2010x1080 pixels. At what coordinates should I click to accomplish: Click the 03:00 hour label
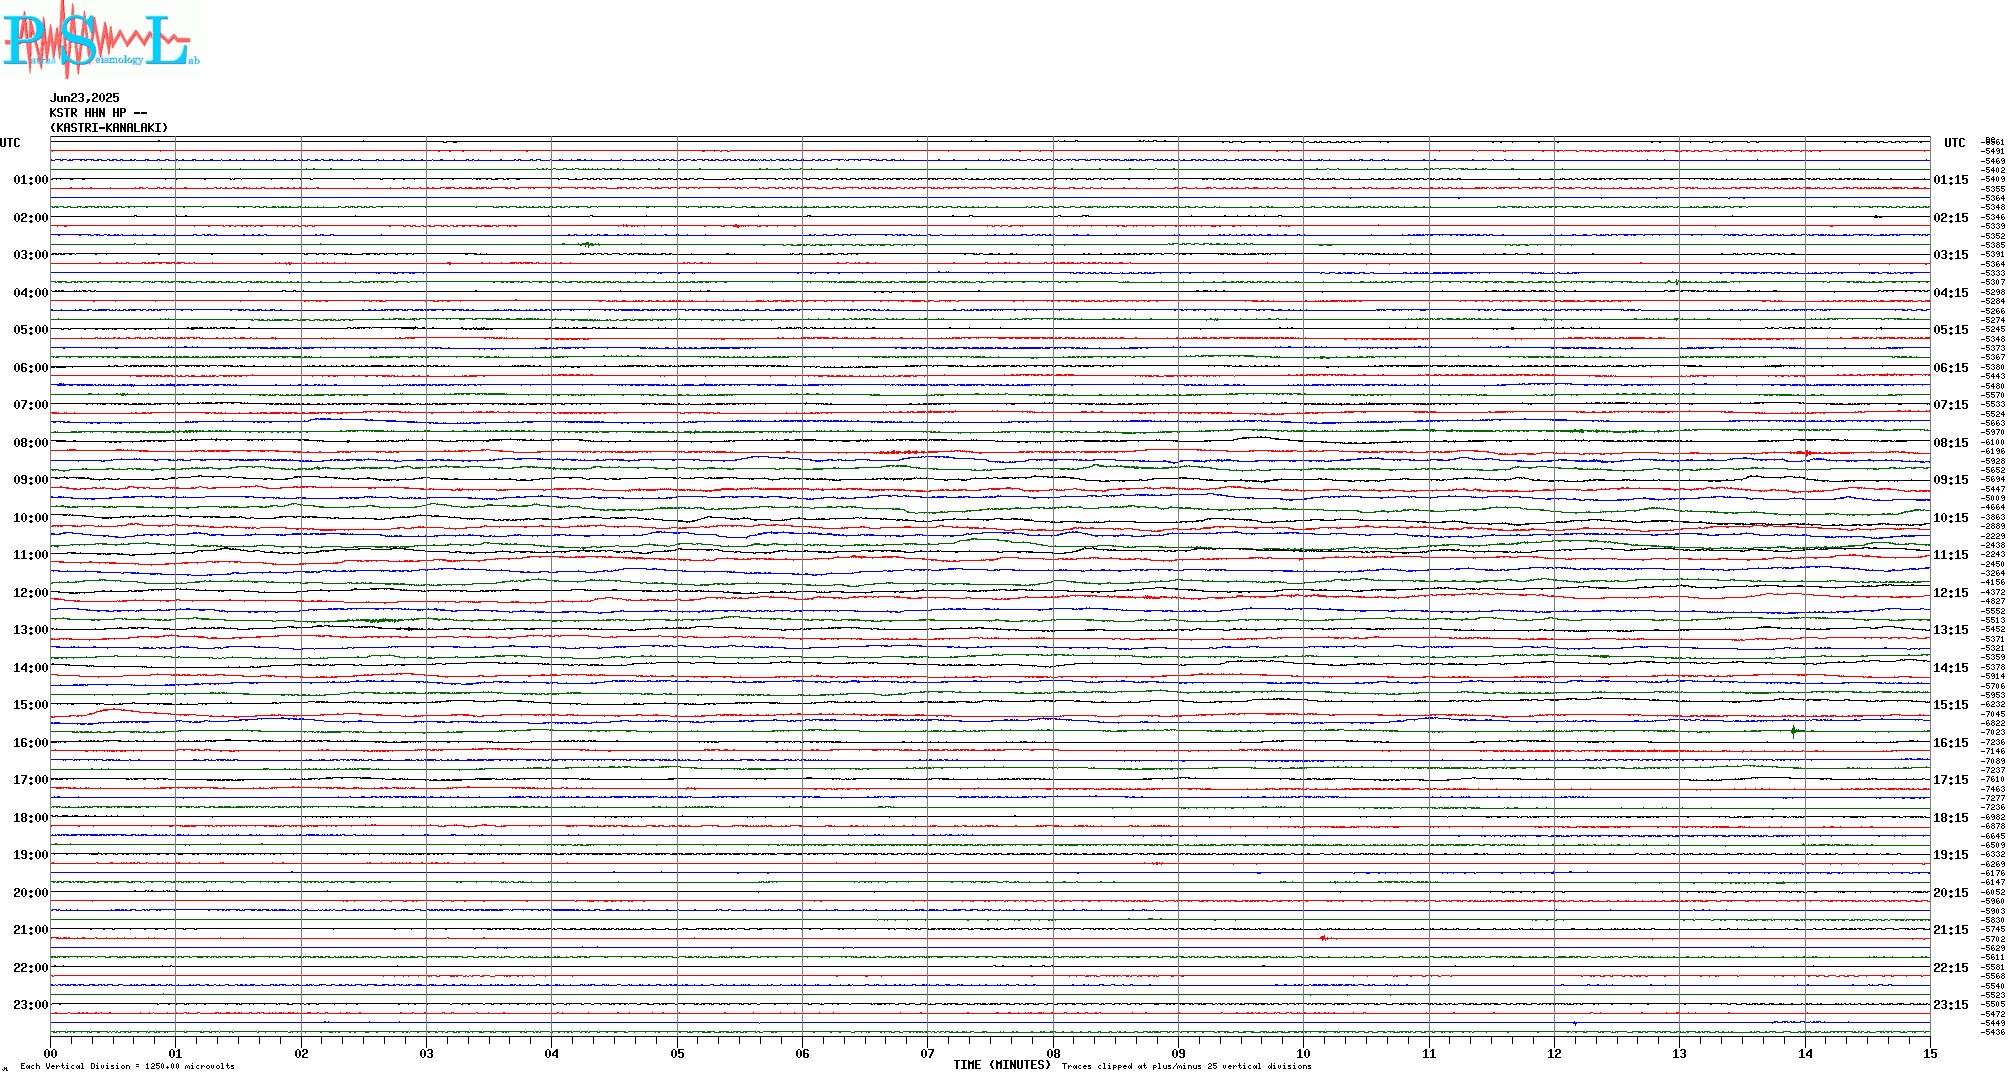[x=31, y=255]
